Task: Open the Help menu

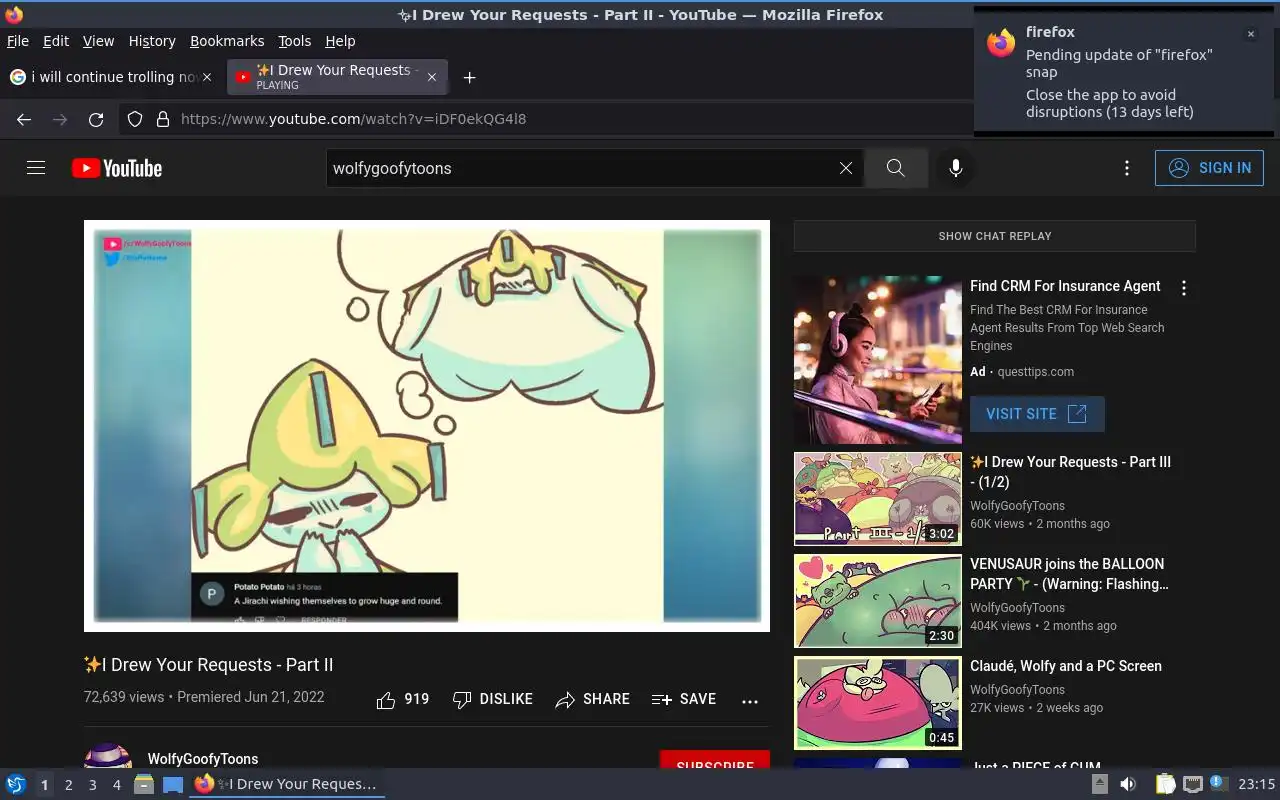Action: (340, 41)
